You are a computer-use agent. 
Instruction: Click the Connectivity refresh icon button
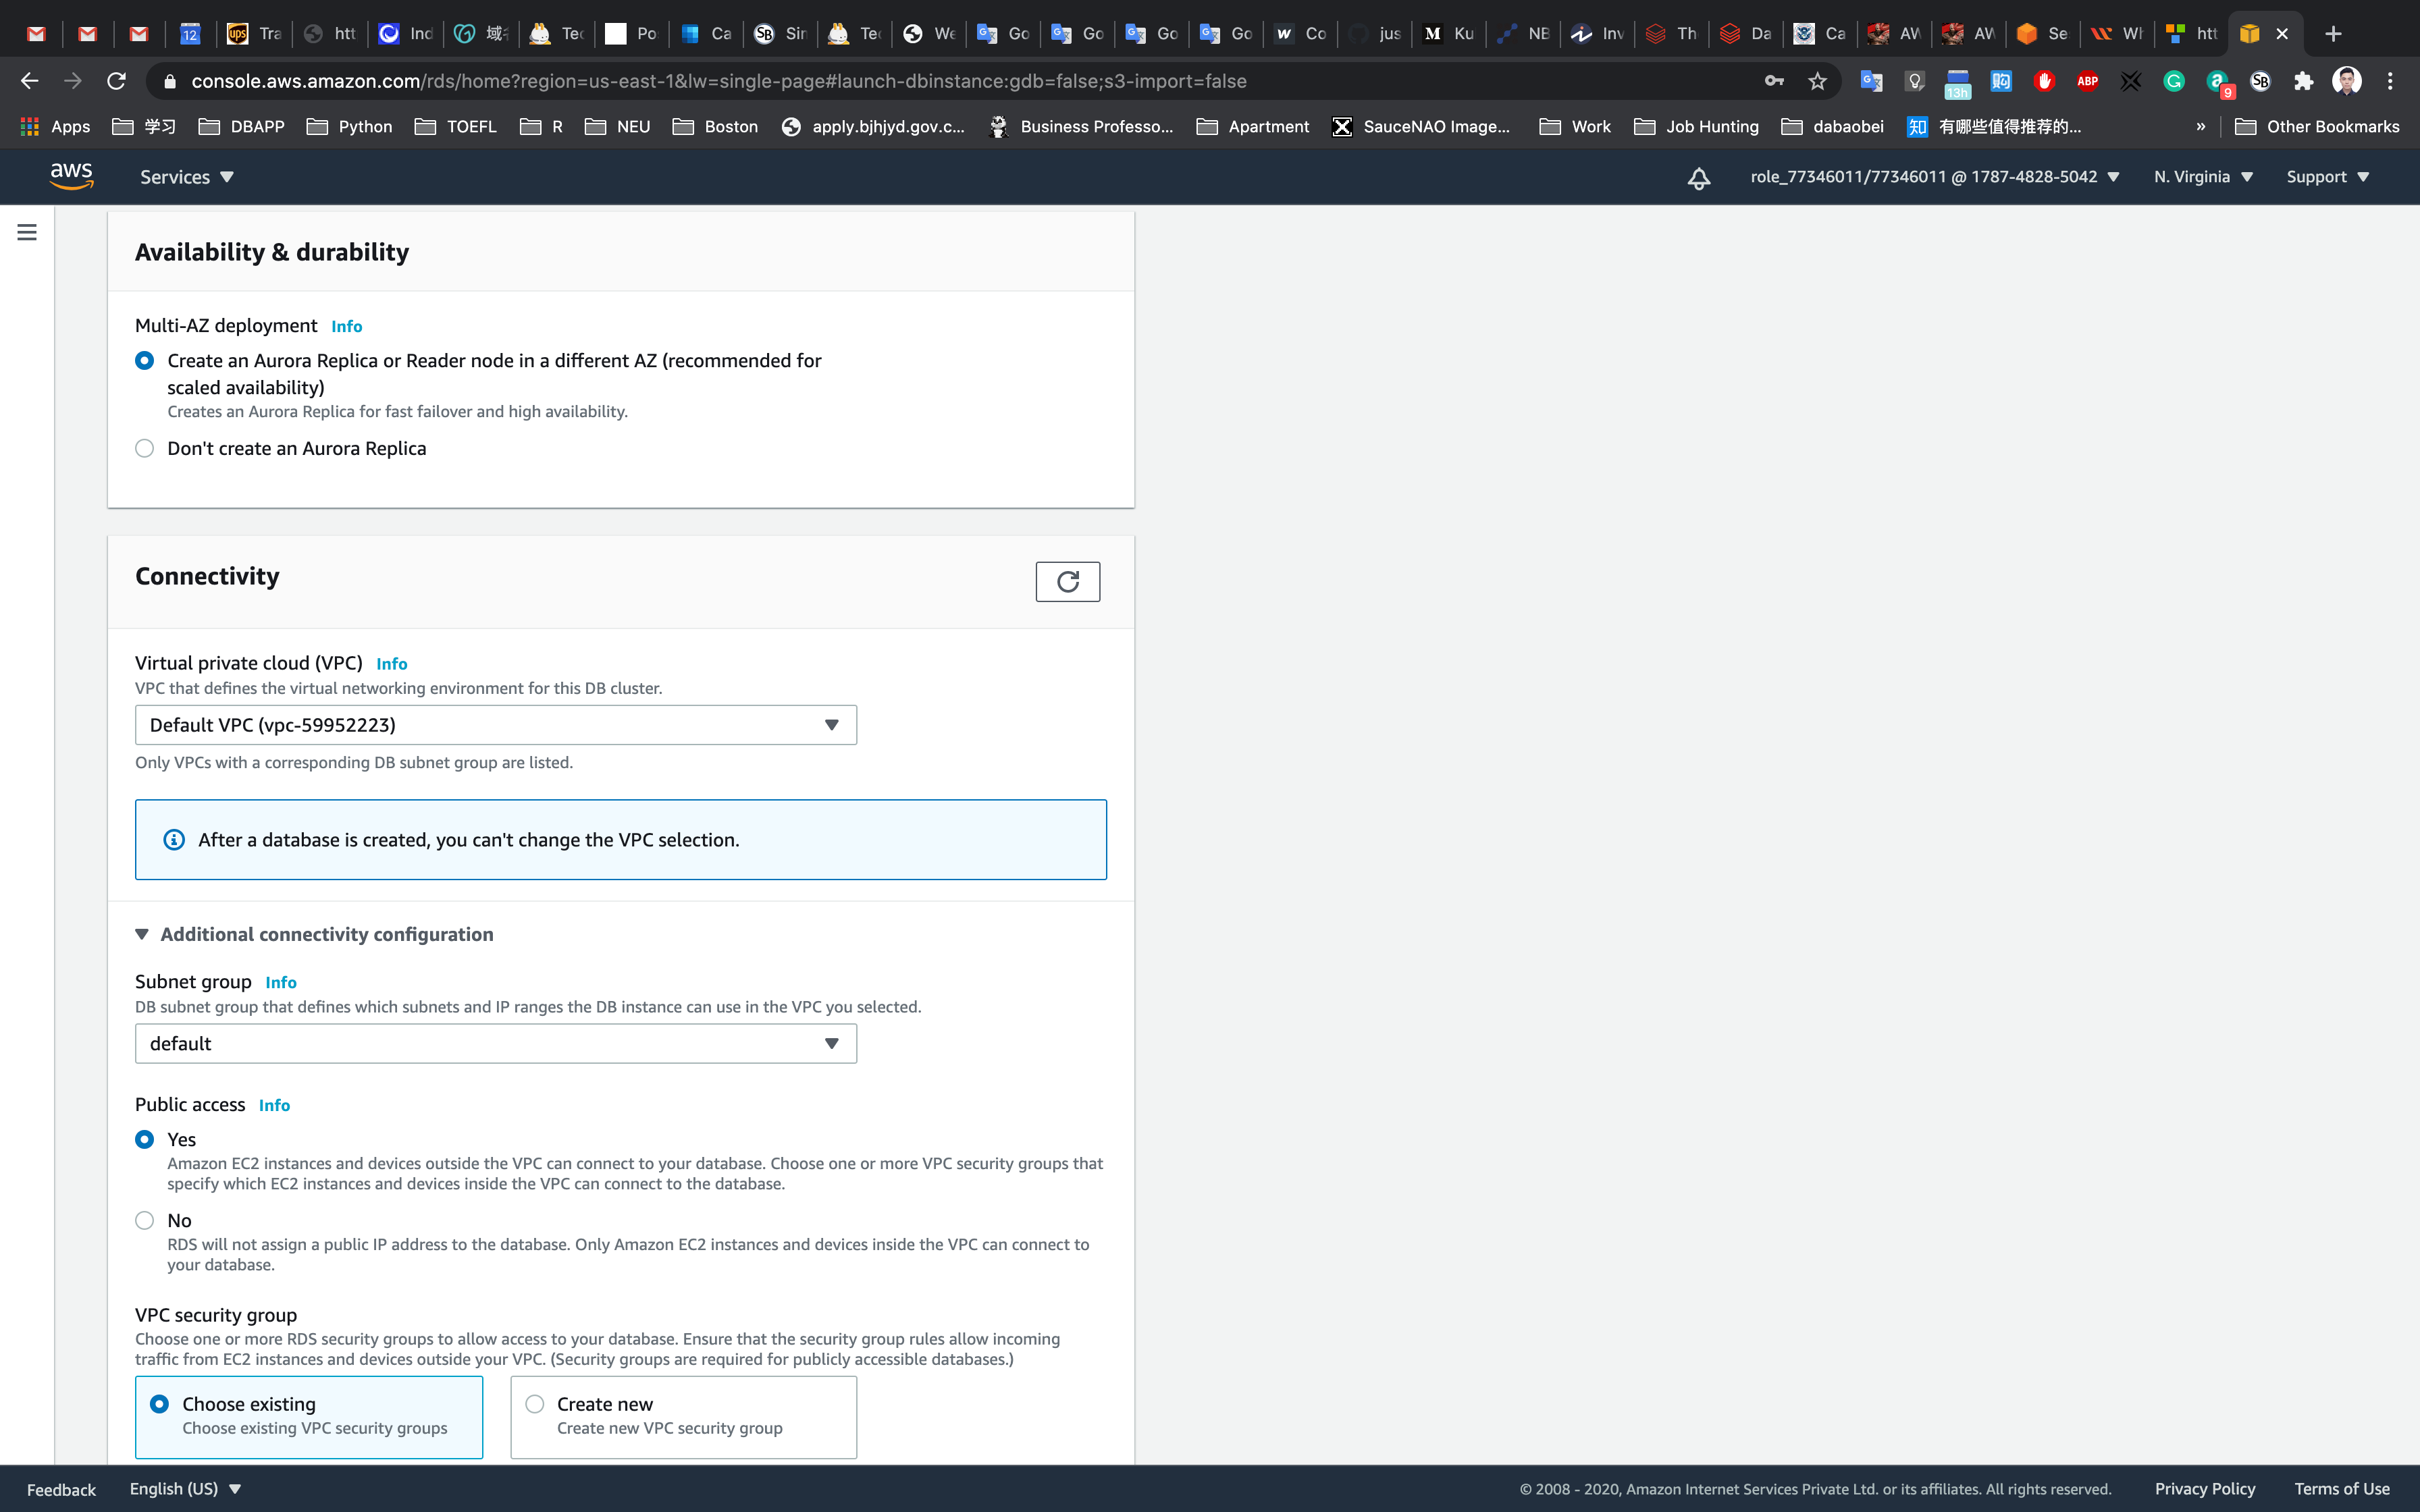point(1067,581)
